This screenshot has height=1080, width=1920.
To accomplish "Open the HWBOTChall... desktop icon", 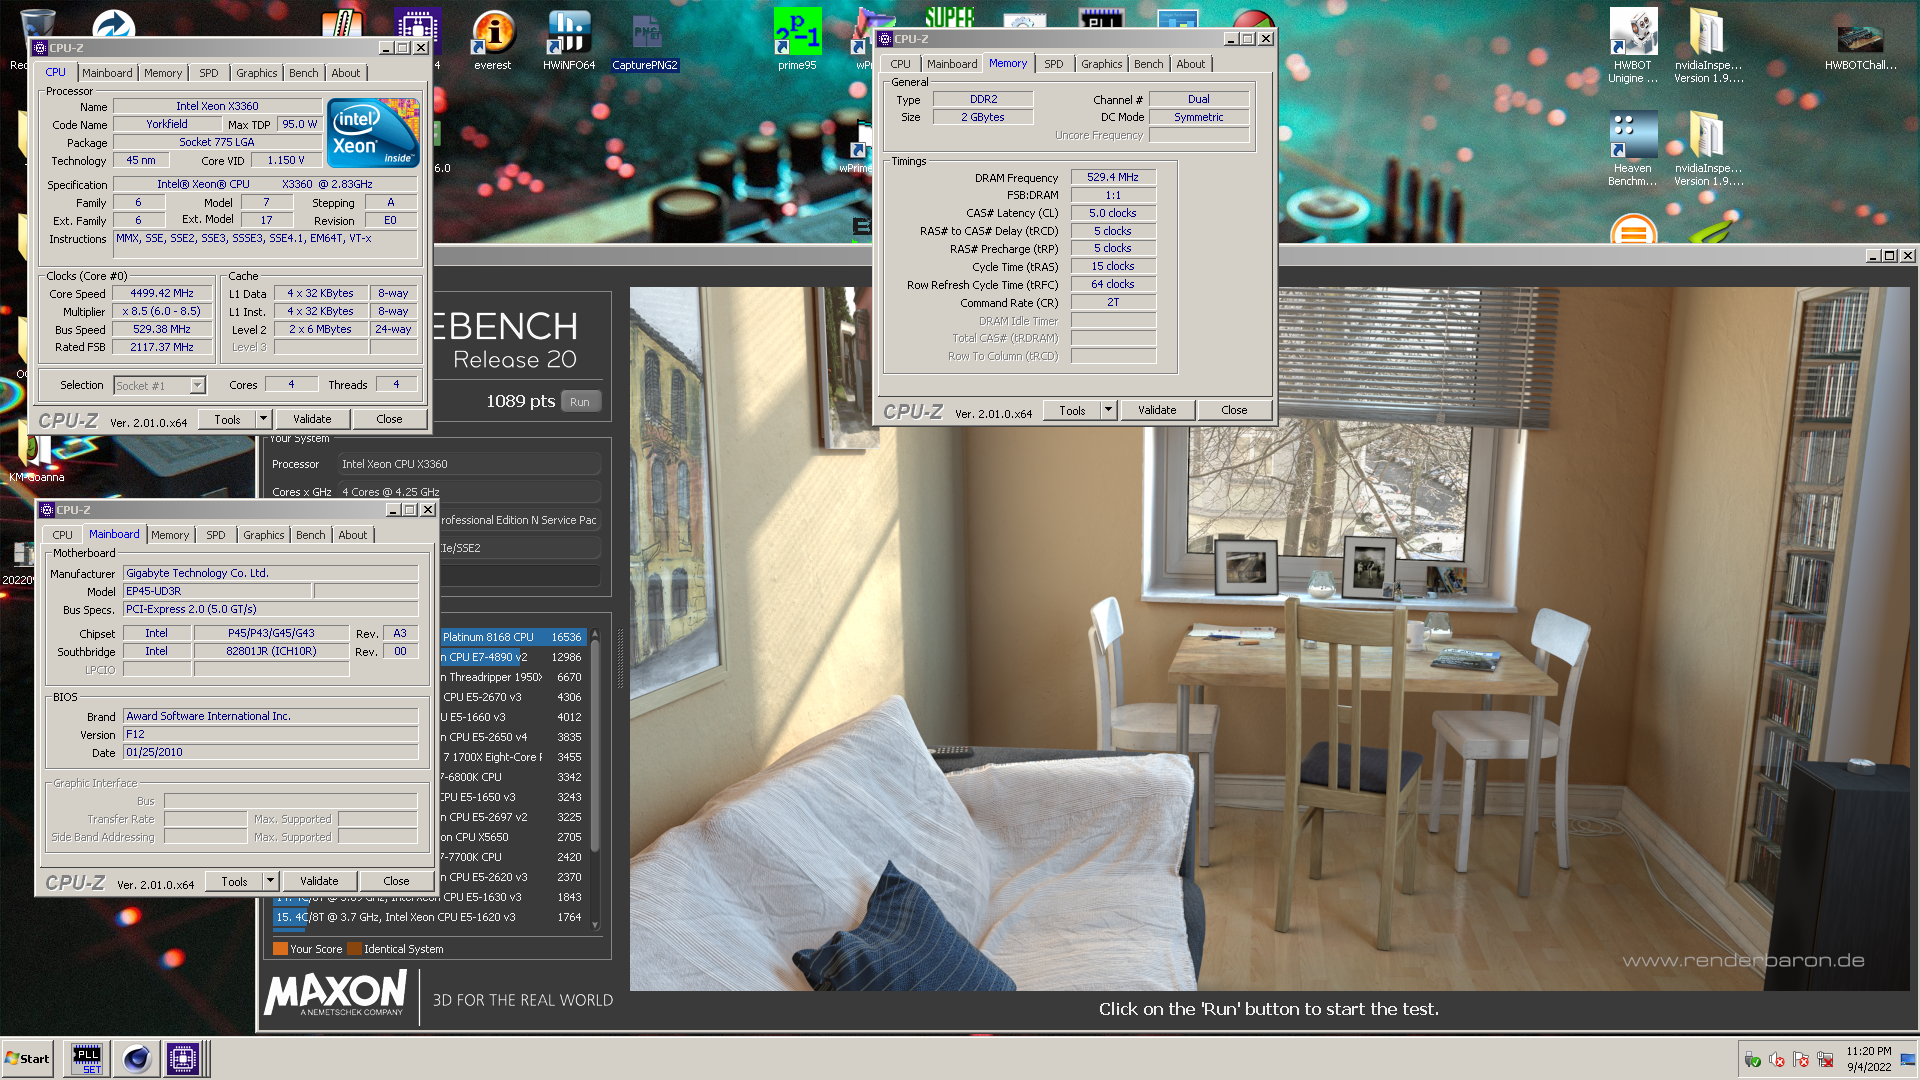I will (1860, 45).
